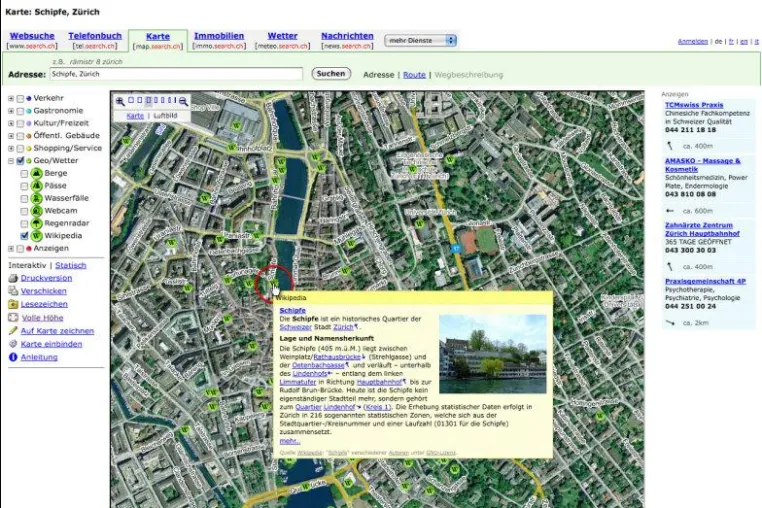Switch to the Wetter tab
The height and width of the screenshot is (508, 762).
click(x=282, y=36)
